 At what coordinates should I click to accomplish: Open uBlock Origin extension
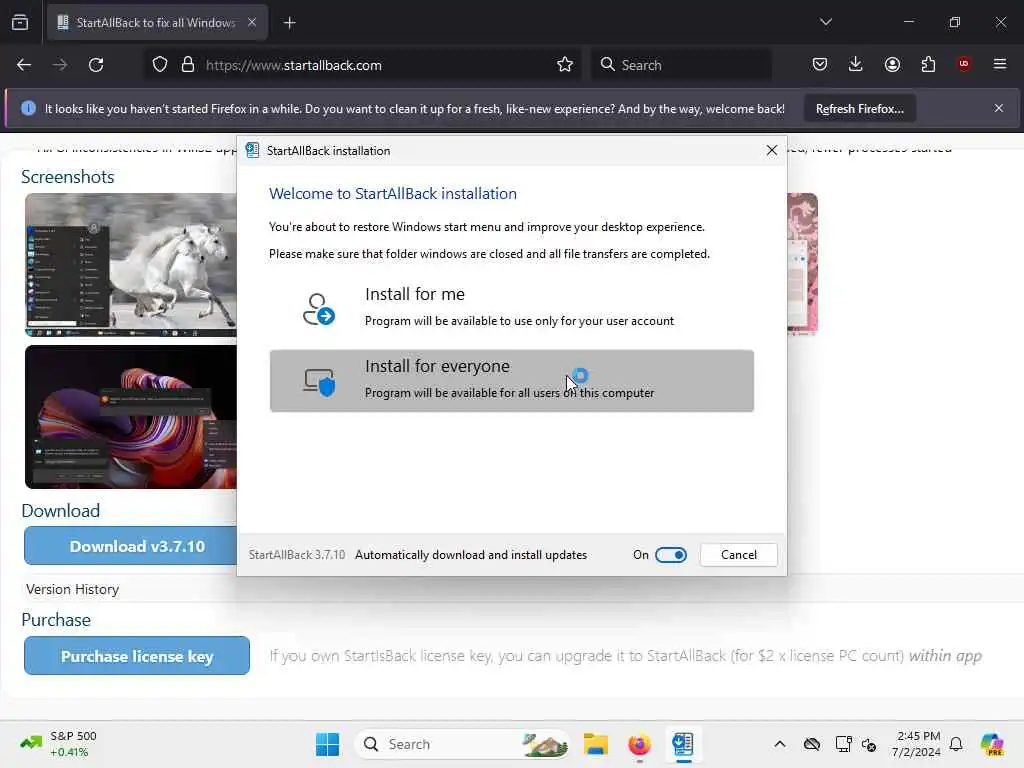coord(964,64)
